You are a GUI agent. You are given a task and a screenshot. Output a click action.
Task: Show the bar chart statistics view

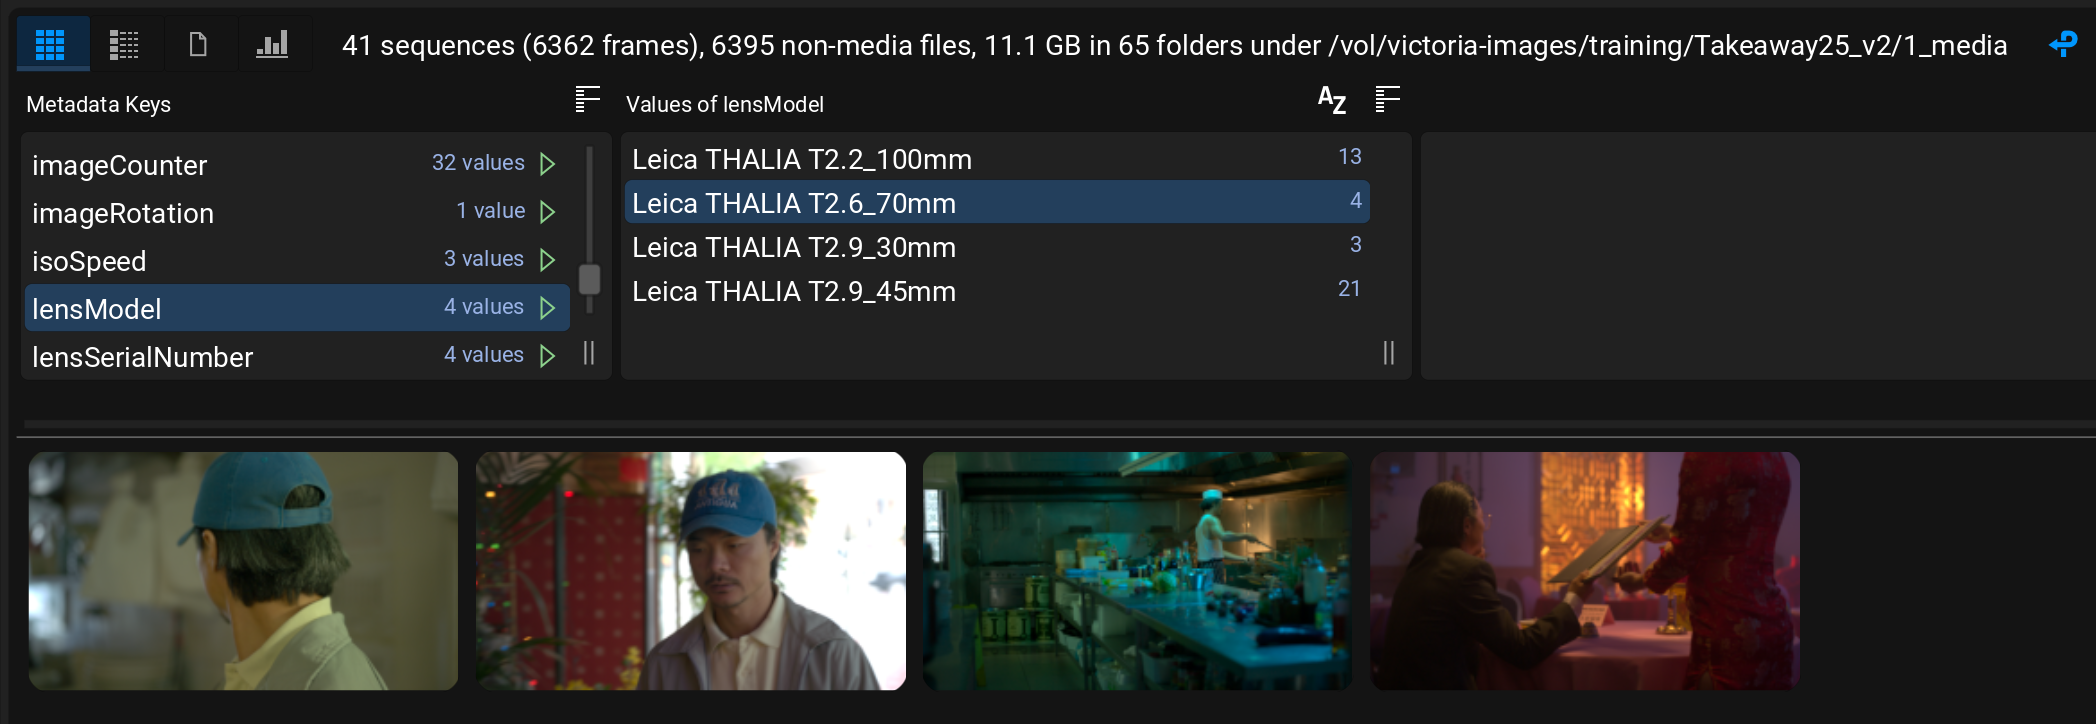coord(272,45)
